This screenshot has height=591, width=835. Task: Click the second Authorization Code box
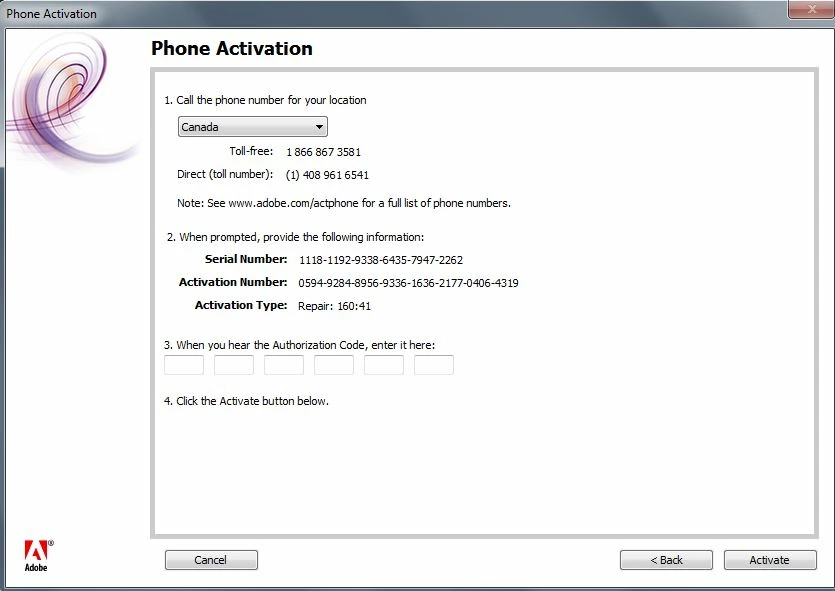pyautogui.click(x=234, y=365)
